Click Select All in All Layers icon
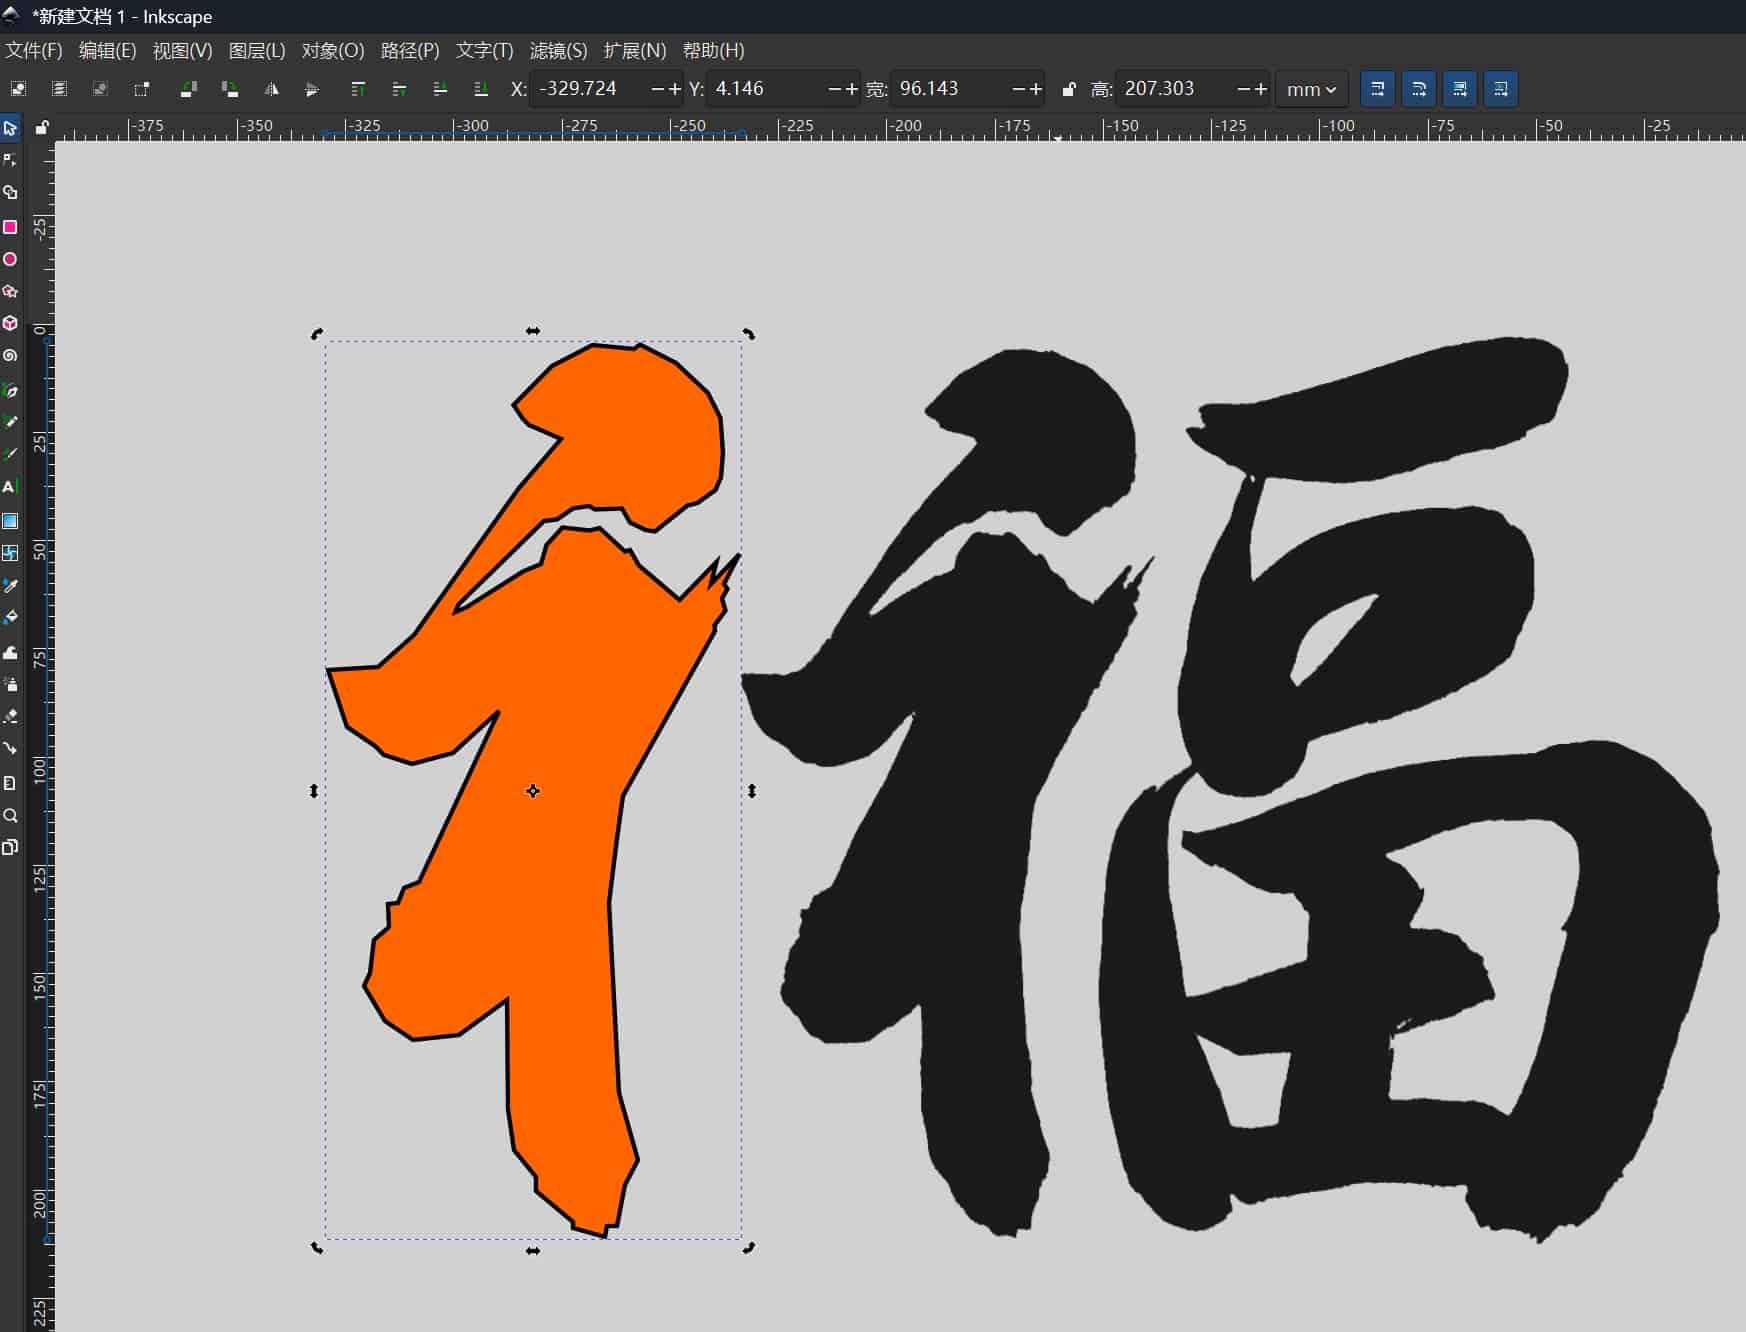Screen dimensions: 1746x1332 click(x=59, y=89)
